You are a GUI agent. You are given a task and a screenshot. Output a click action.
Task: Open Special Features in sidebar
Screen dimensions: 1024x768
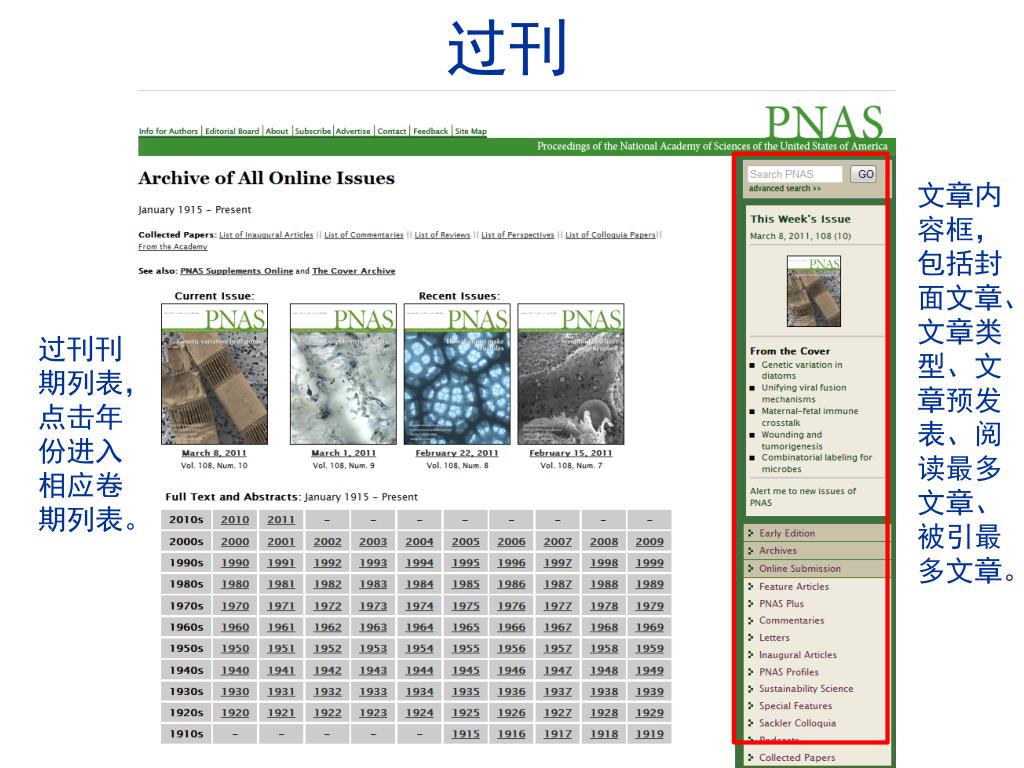point(795,706)
